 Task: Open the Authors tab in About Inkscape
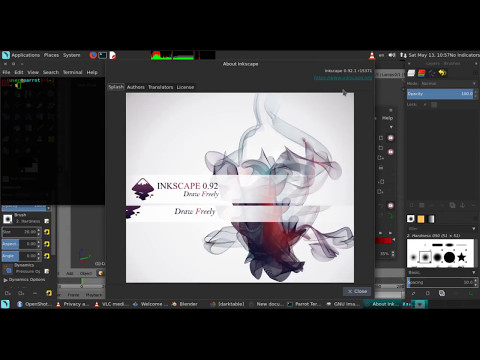pyautogui.click(x=136, y=87)
